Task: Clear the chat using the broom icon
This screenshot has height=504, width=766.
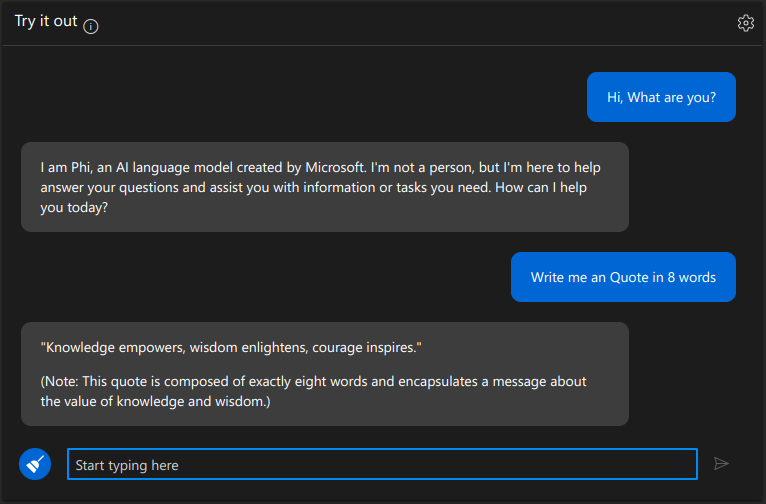Action: tap(35, 463)
